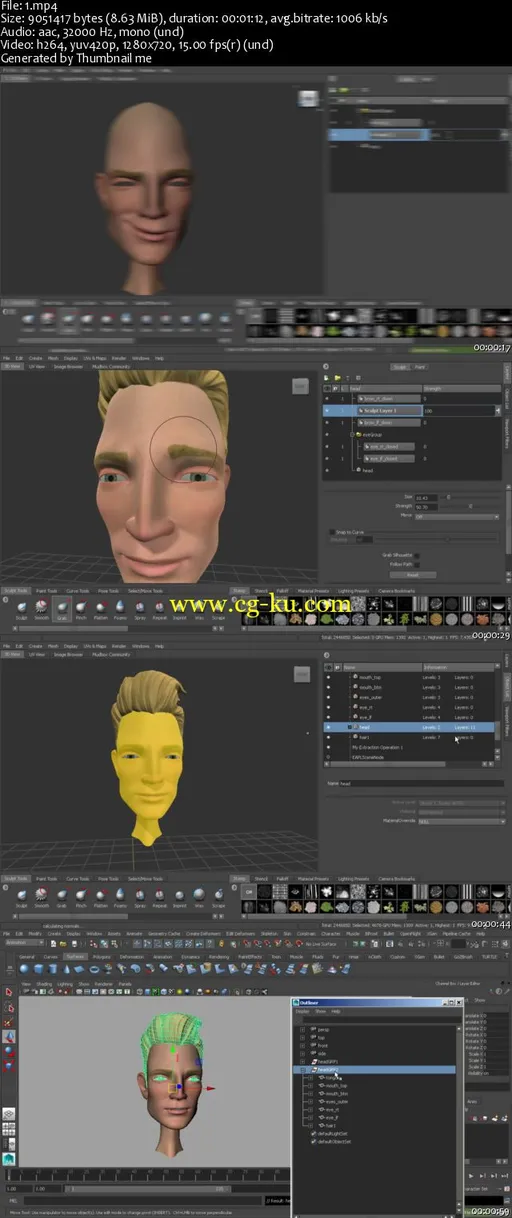Click the Name field containing head
Viewport: 512px width, 1218px height.
tap(422, 784)
